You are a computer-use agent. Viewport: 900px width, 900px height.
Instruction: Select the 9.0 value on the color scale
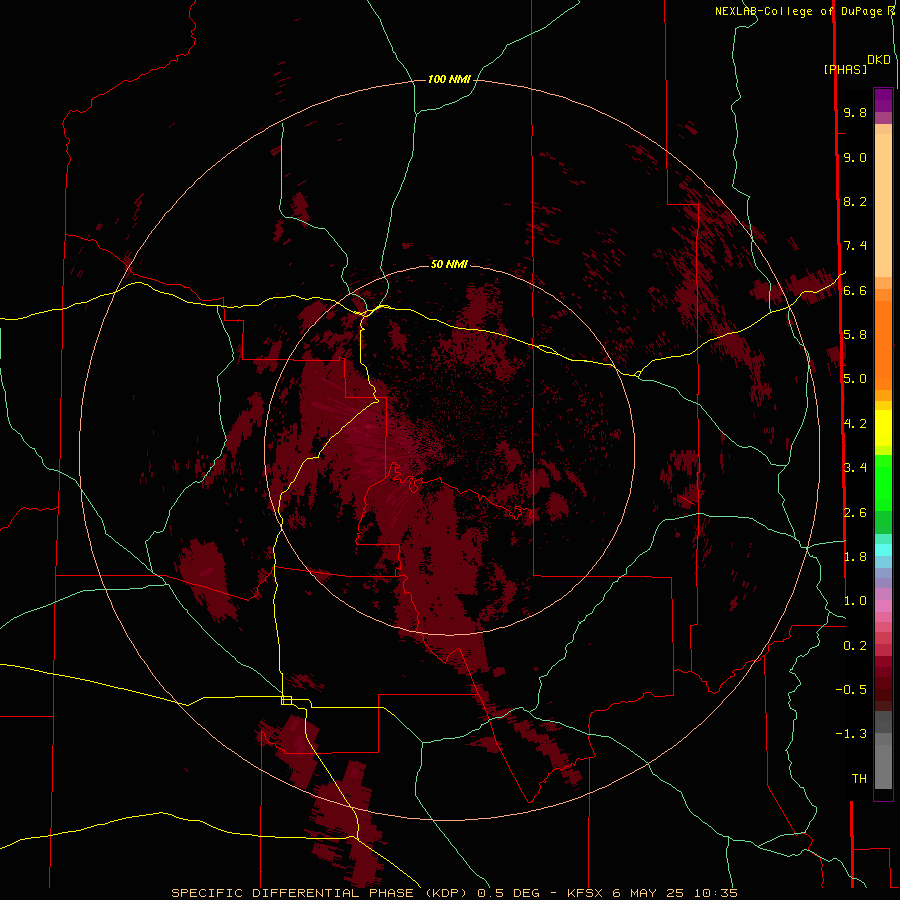(855, 157)
